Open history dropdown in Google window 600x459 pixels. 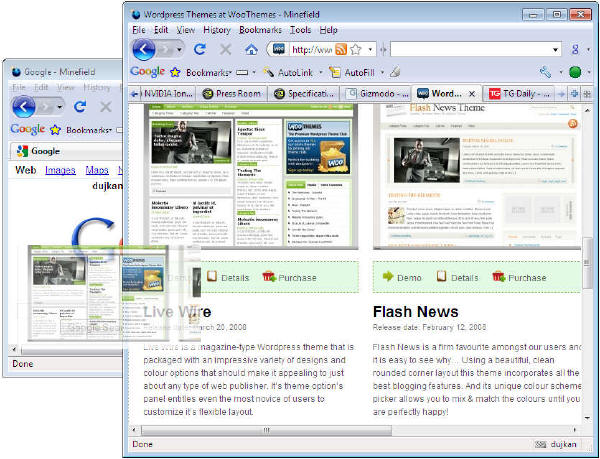tap(59, 107)
